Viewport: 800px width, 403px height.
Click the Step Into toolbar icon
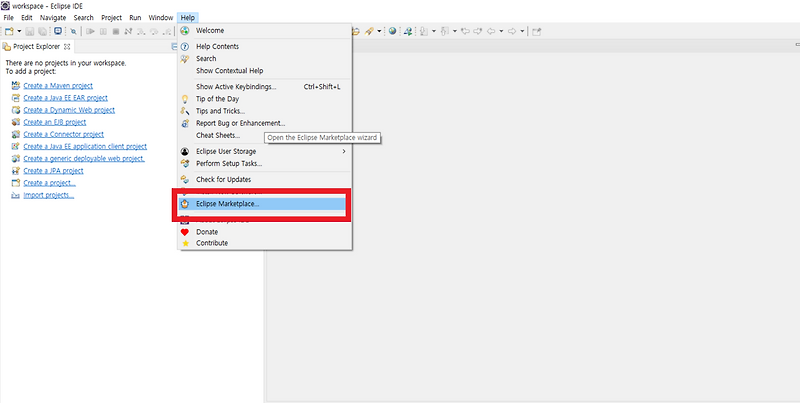tap(141, 31)
